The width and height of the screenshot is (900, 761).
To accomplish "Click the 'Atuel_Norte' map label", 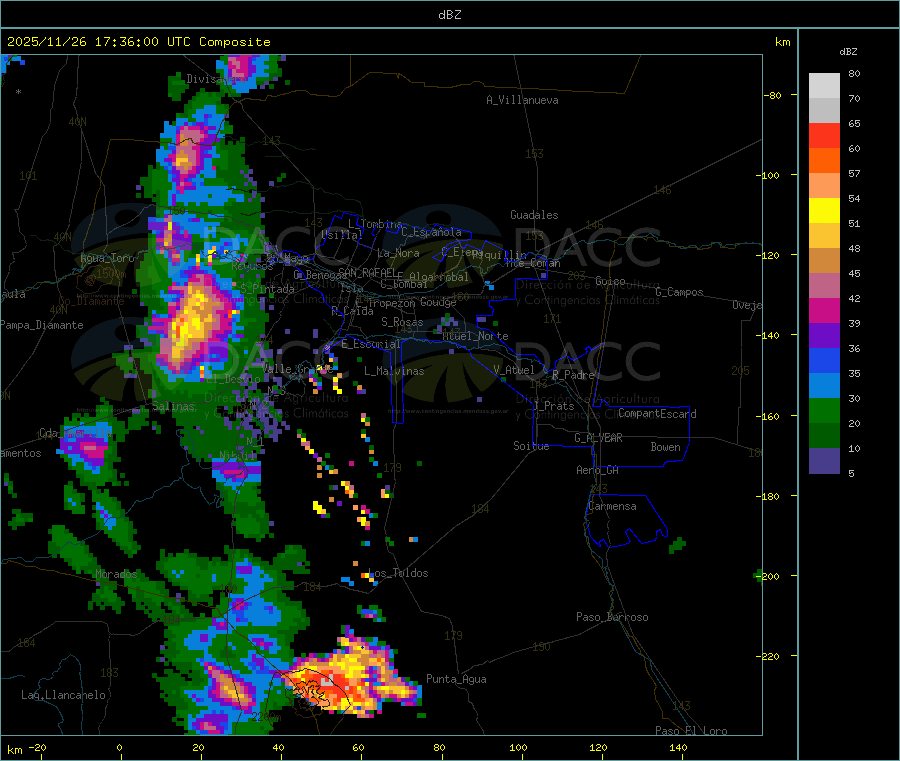I will (x=475, y=336).
